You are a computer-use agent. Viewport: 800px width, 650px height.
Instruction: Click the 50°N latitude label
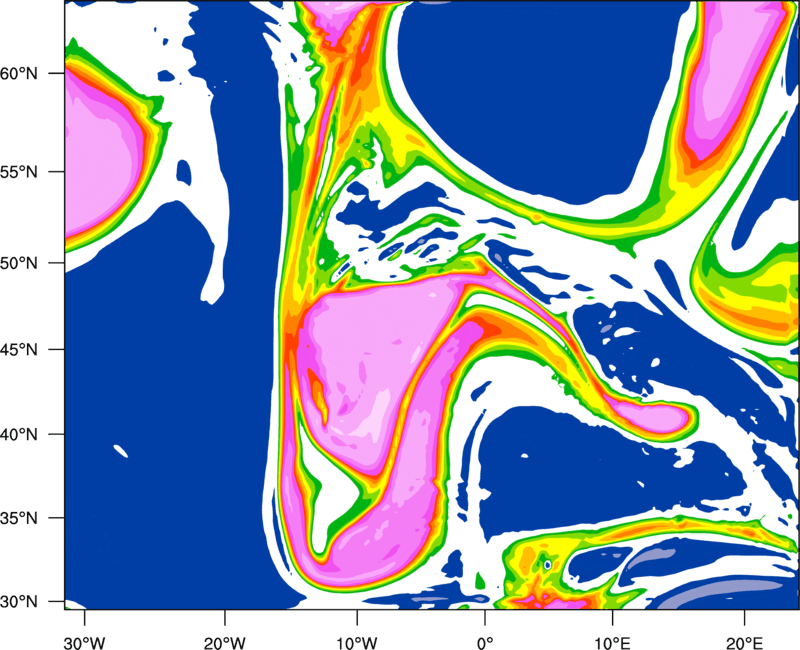[19, 263]
